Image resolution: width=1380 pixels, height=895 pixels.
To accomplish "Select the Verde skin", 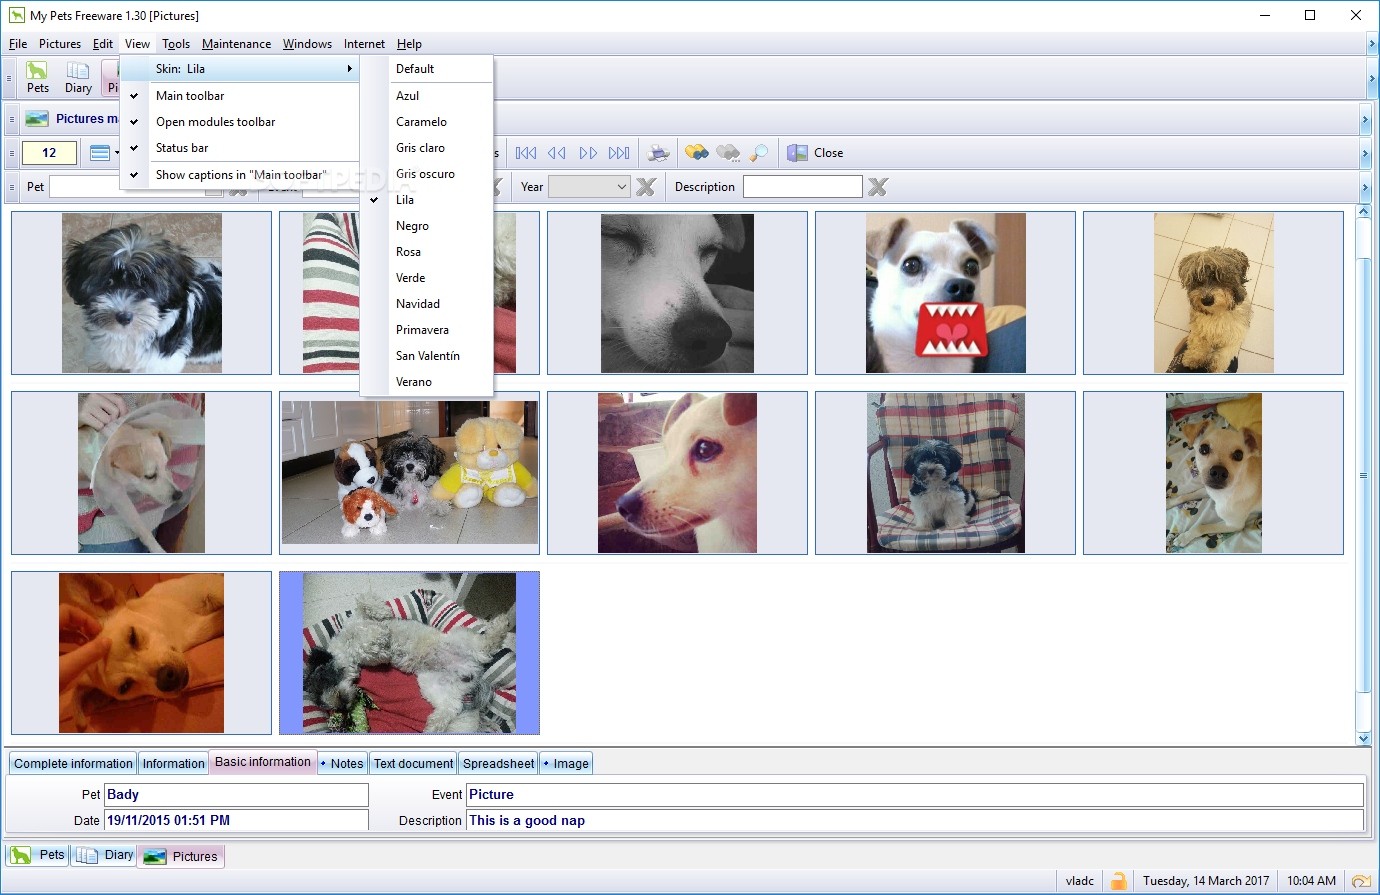I will [427, 278].
